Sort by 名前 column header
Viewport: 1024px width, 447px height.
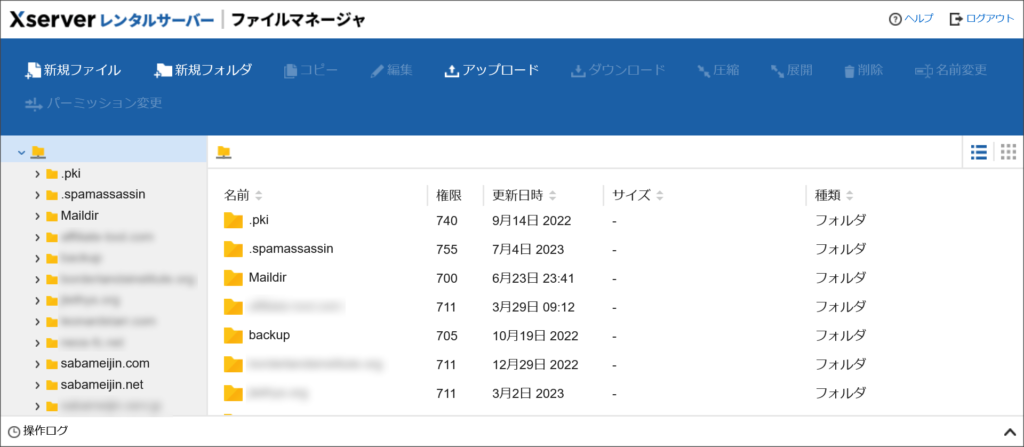coord(243,195)
